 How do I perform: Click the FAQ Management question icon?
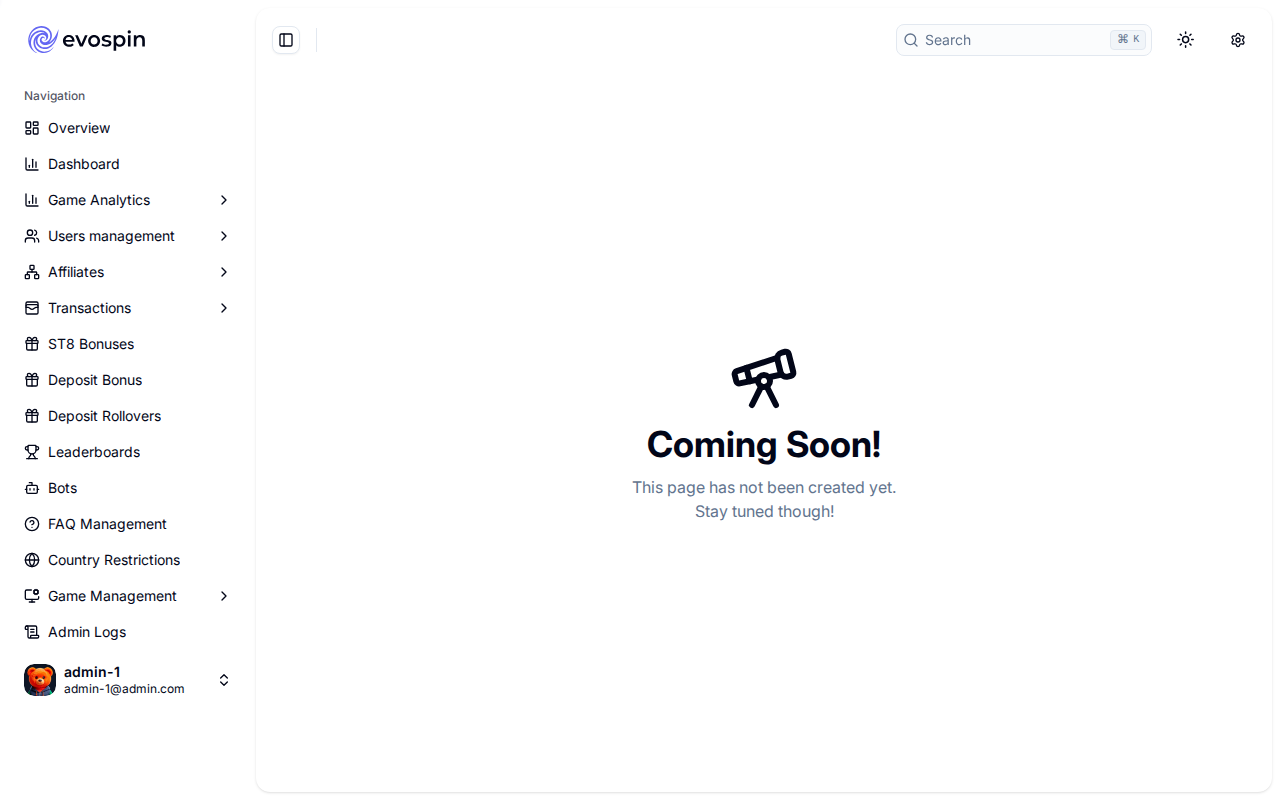point(32,524)
